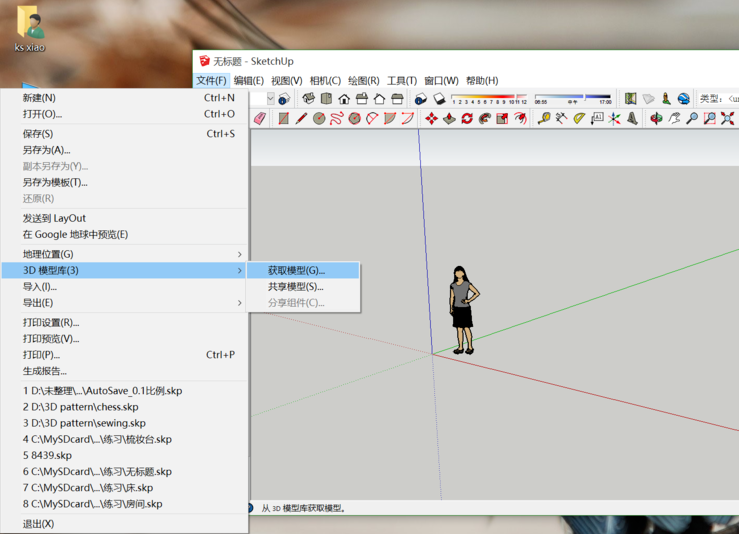Click Photo Textures person icon
Viewport: 739px width, 534px height.
(666, 99)
